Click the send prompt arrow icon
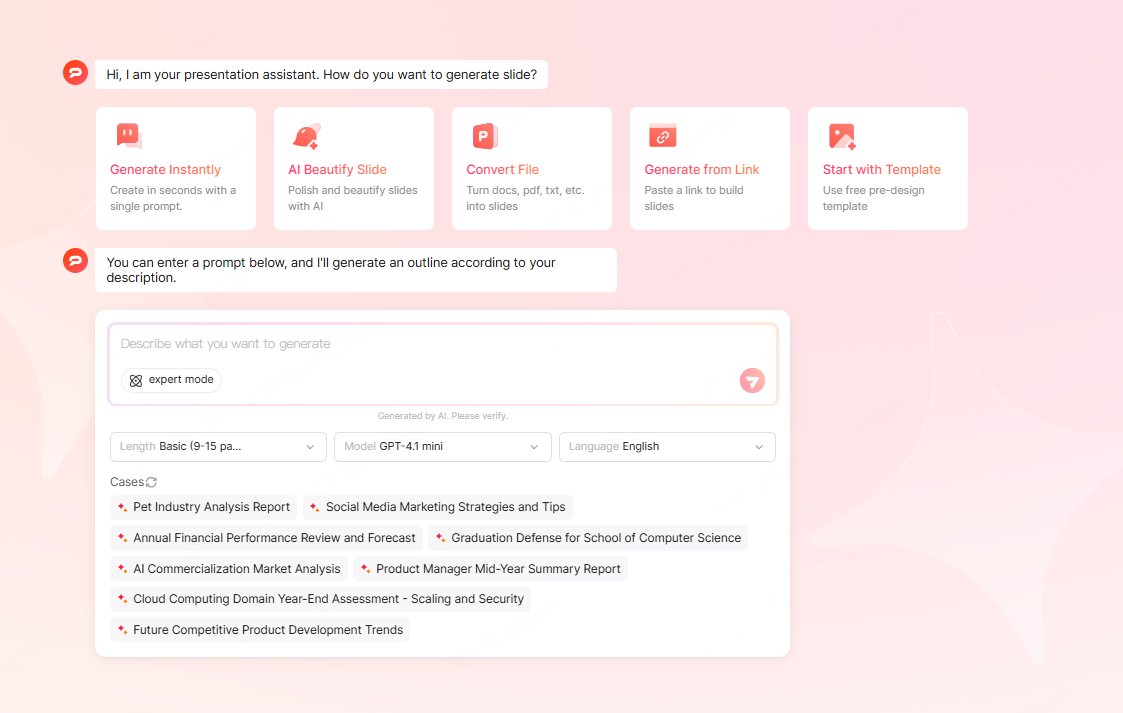Screen dimensions: 1123x713 point(752,380)
